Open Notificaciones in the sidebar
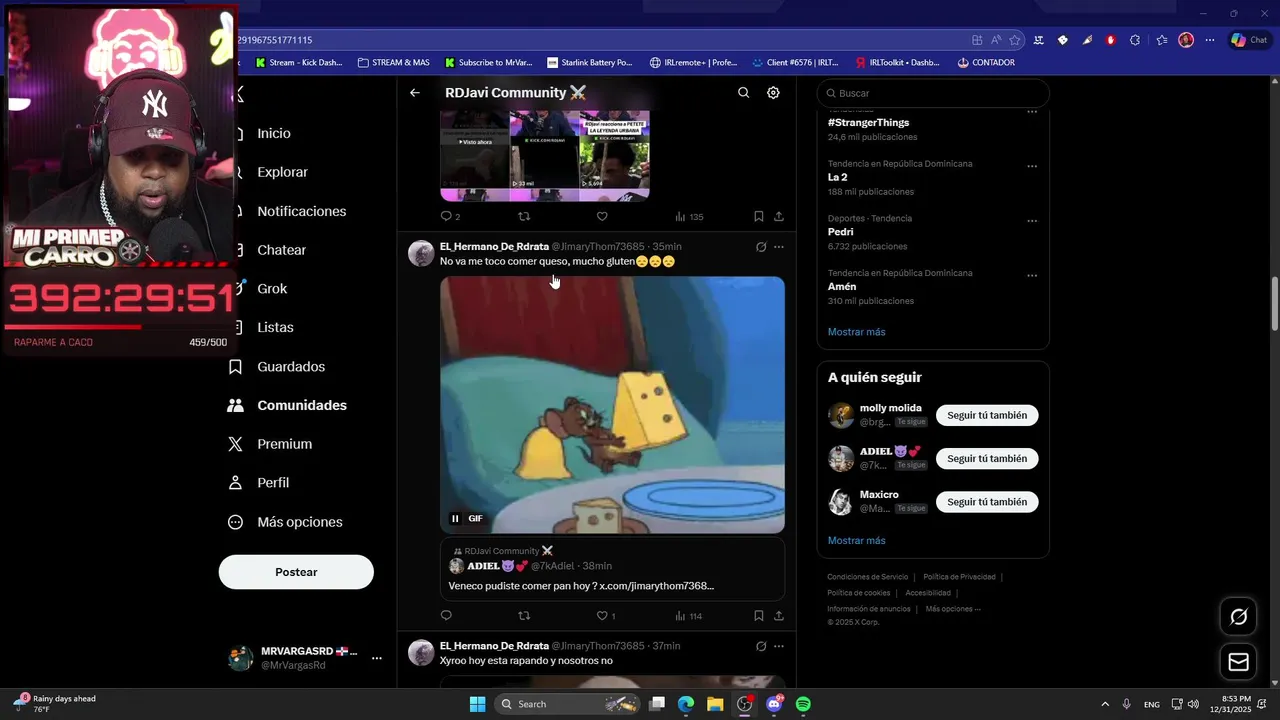Viewport: 1280px width, 720px height. point(301,211)
